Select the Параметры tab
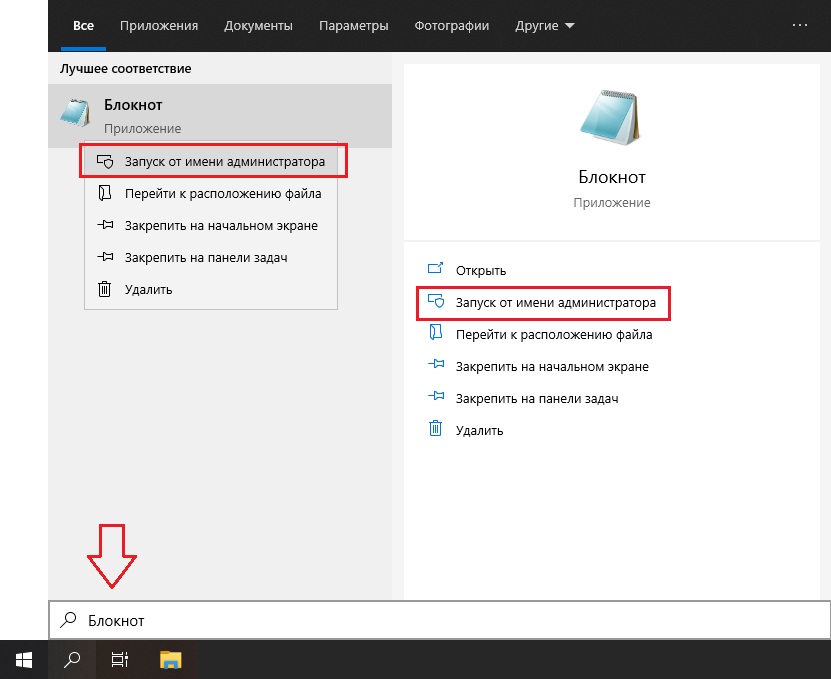Screen dimensions: 831x679 353,25
